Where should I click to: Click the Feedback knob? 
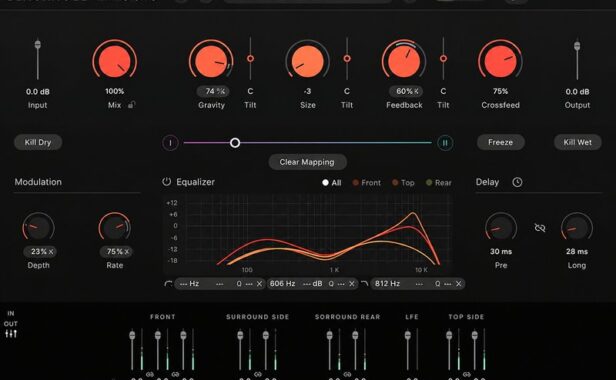(404, 61)
